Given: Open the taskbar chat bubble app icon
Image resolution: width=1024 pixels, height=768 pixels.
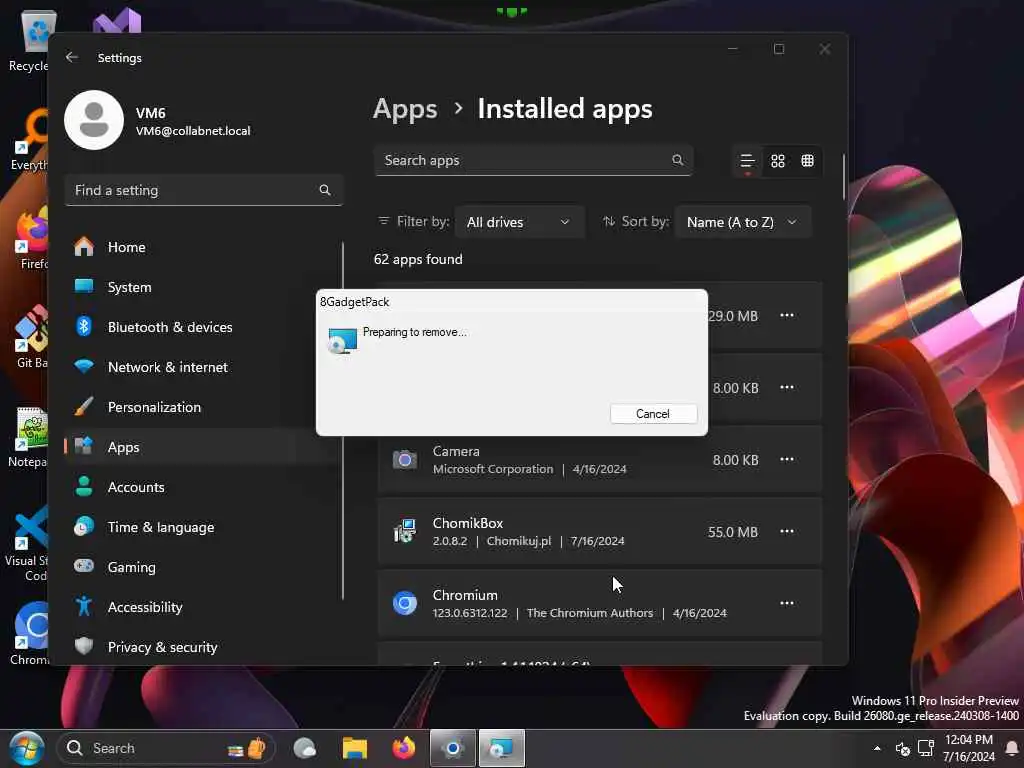Looking at the screenshot, I should 305,748.
